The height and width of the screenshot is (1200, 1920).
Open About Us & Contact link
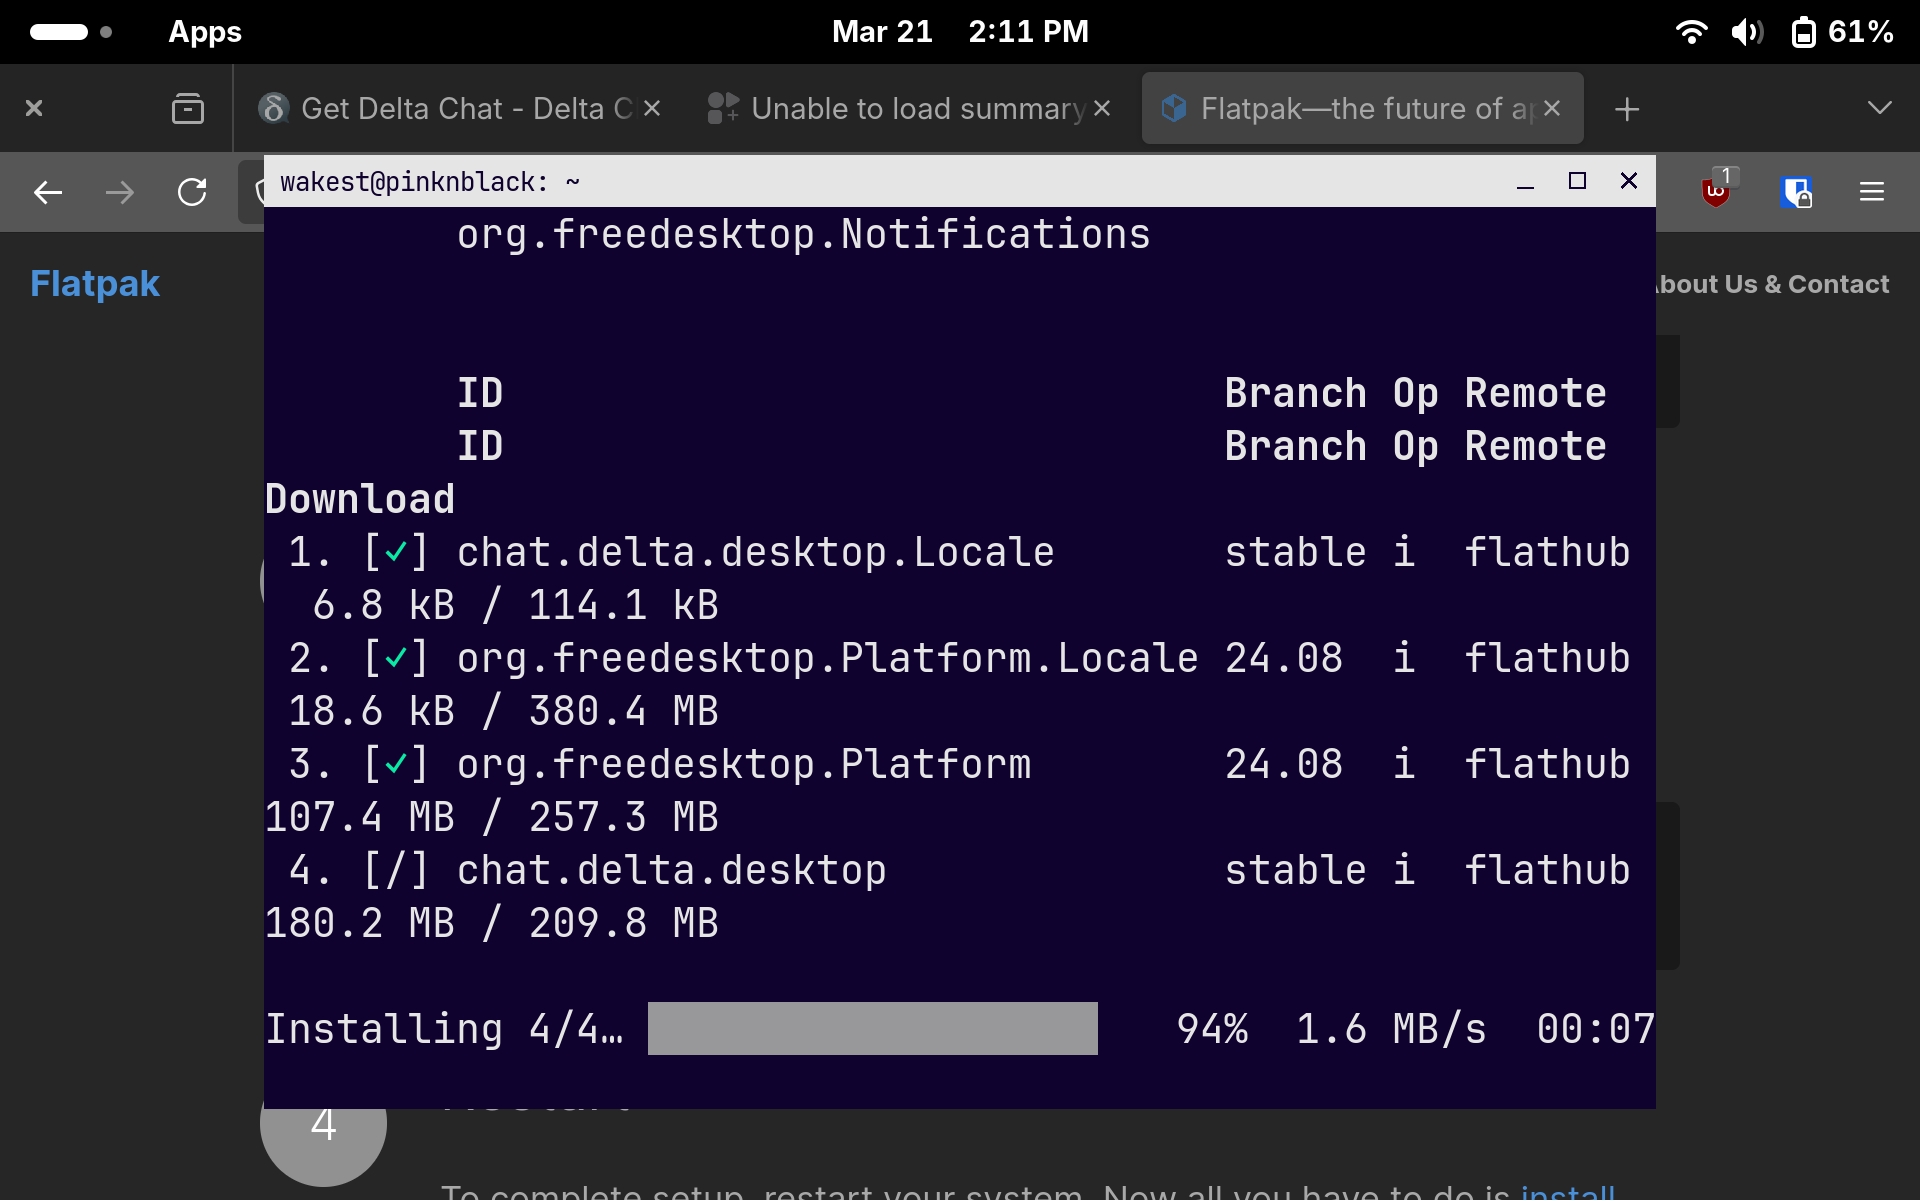point(1772,284)
